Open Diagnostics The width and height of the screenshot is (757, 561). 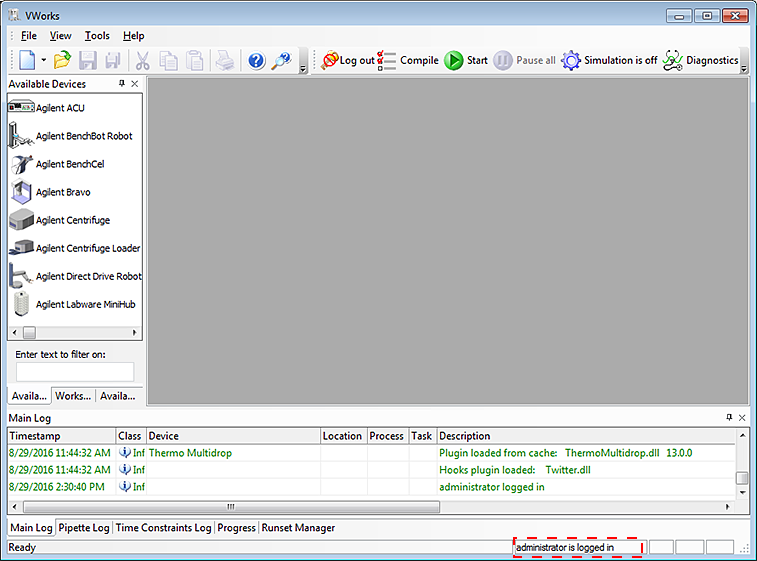point(700,60)
